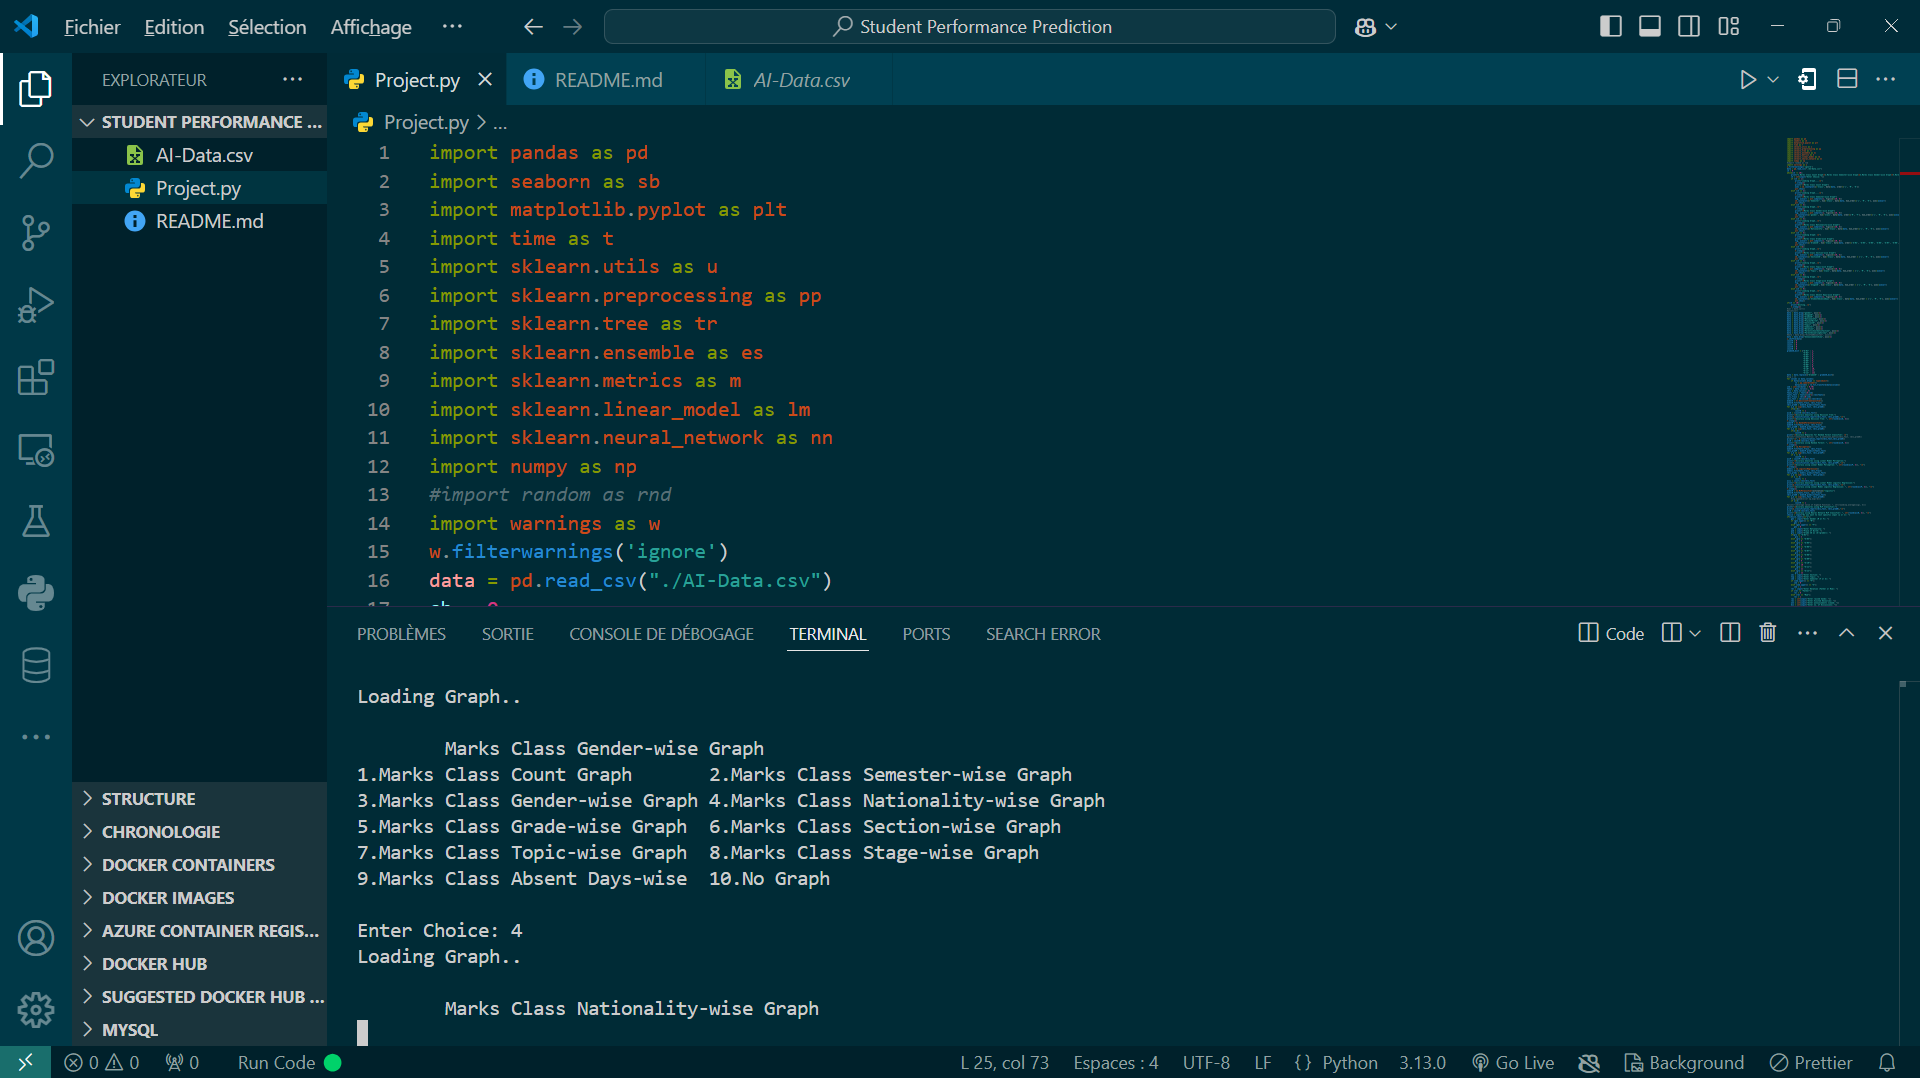Viewport: 1920px width, 1078px height.
Task: Open the Testing flask view
Action: (36, 521)
